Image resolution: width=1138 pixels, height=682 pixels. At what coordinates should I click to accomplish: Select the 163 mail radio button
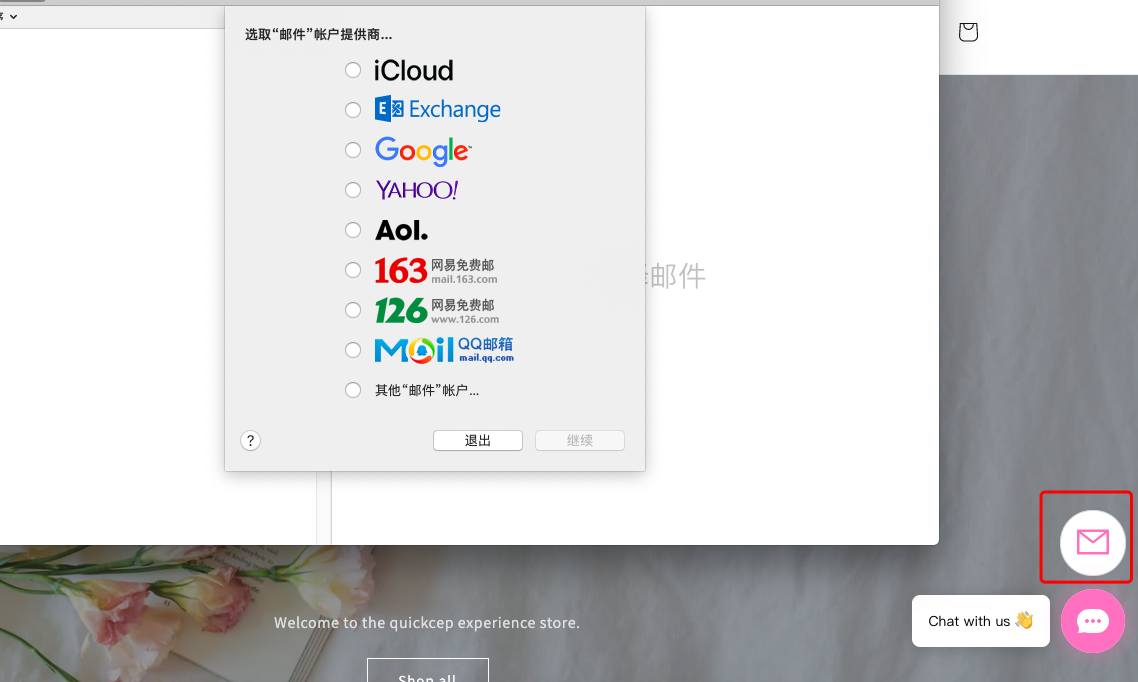353,270
